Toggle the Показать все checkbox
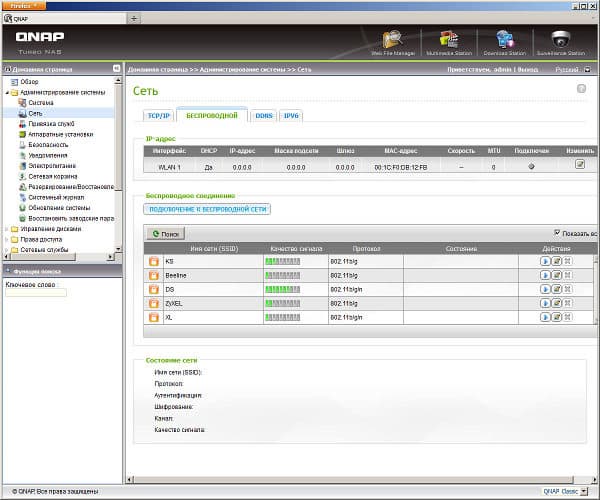The image size is (600, 500). (x=557, y=232)
